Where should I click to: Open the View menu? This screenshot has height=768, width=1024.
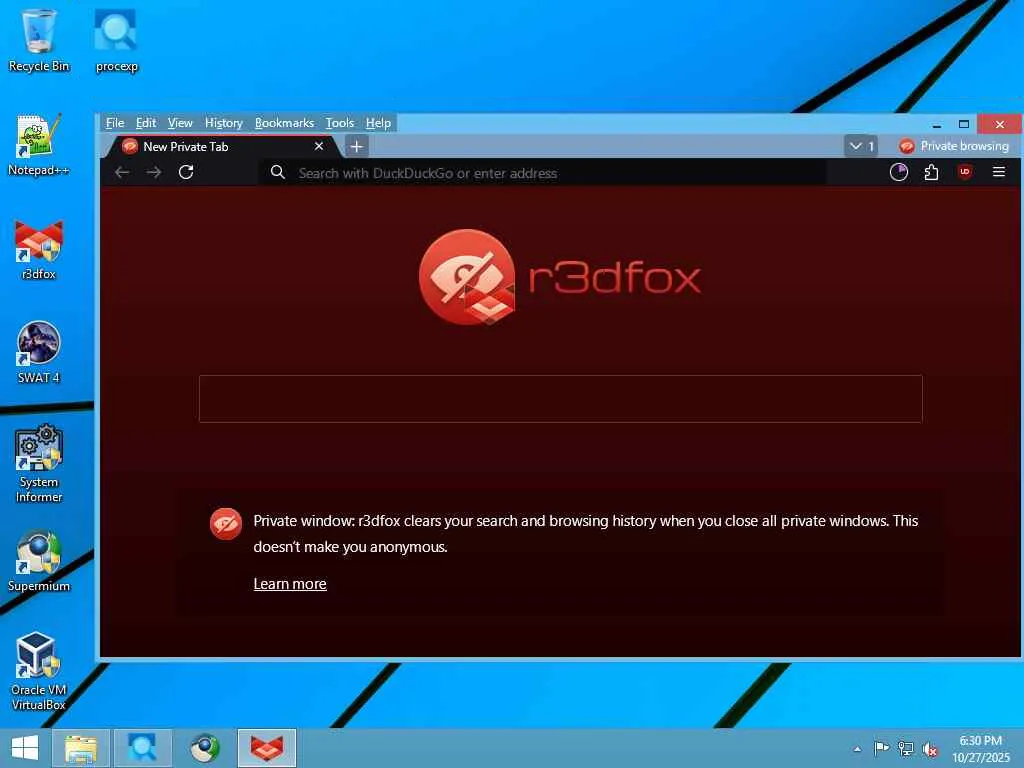click(x=180, y=123)
